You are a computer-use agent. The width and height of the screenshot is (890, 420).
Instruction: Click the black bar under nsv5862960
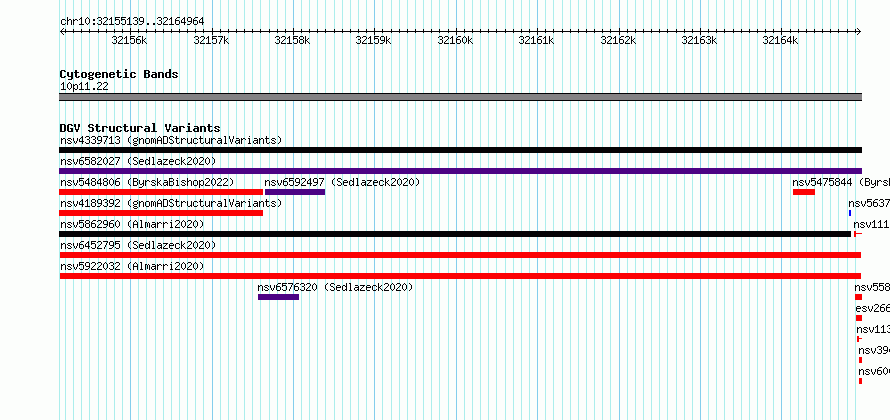[455, 234]
